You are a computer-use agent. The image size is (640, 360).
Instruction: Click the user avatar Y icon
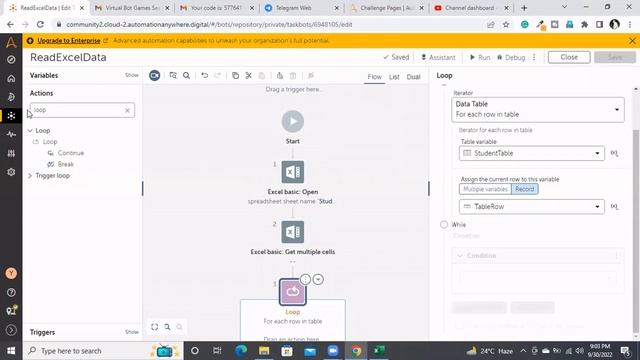[x=11, y=273]
